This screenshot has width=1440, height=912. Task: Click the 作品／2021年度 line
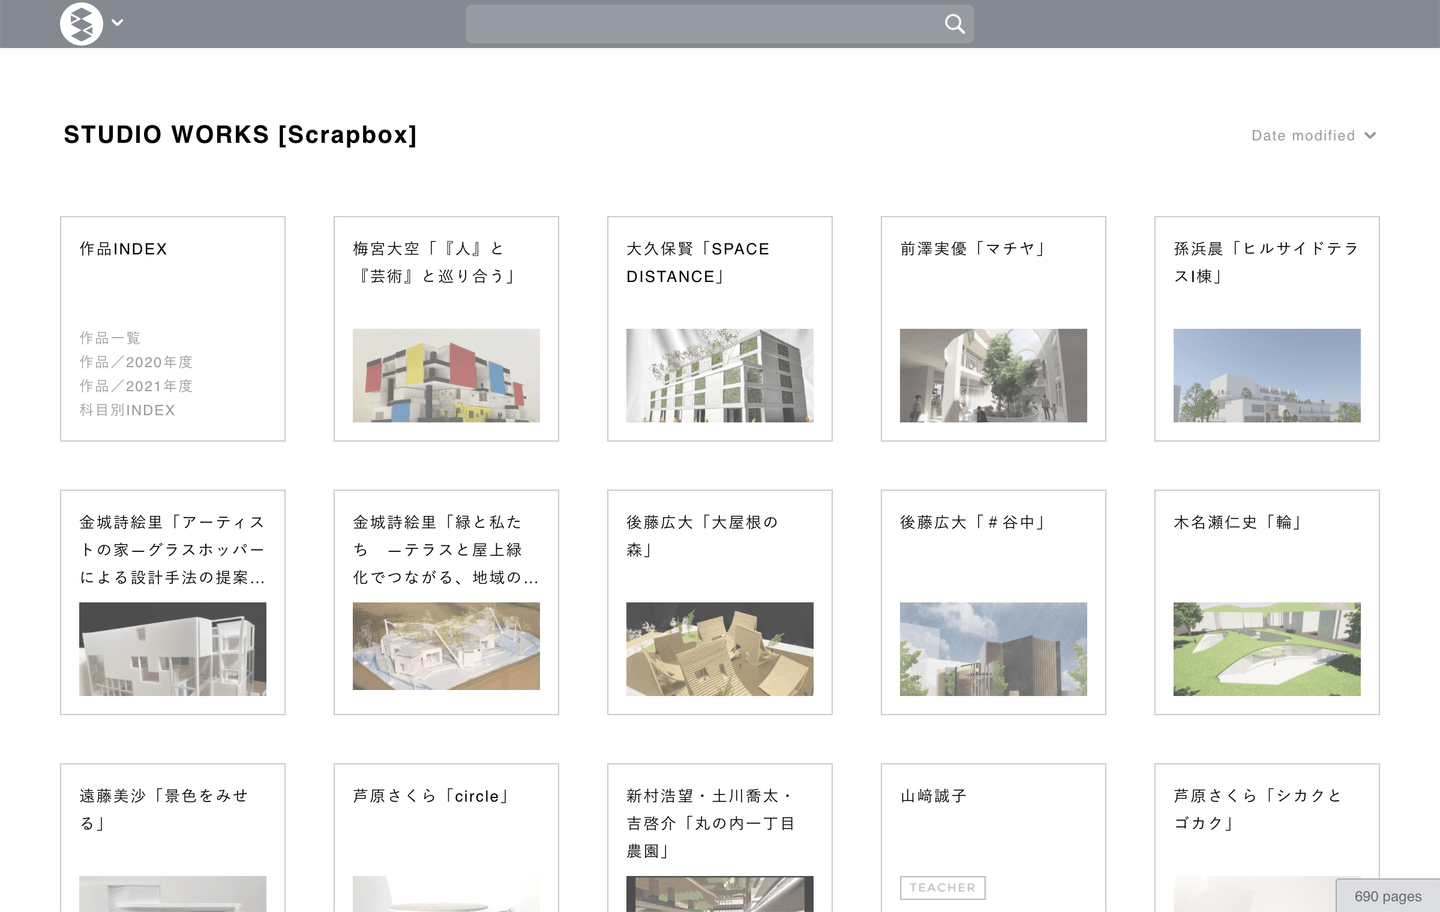pos(136,386)
